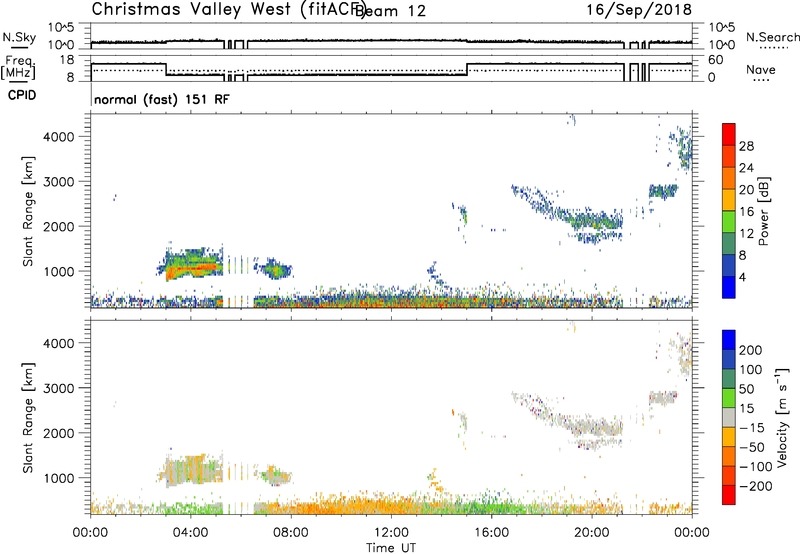Click the "60" Nave axis tick
Image resolution: width=800 pixels, height=554 pixels.
(716, 60)
